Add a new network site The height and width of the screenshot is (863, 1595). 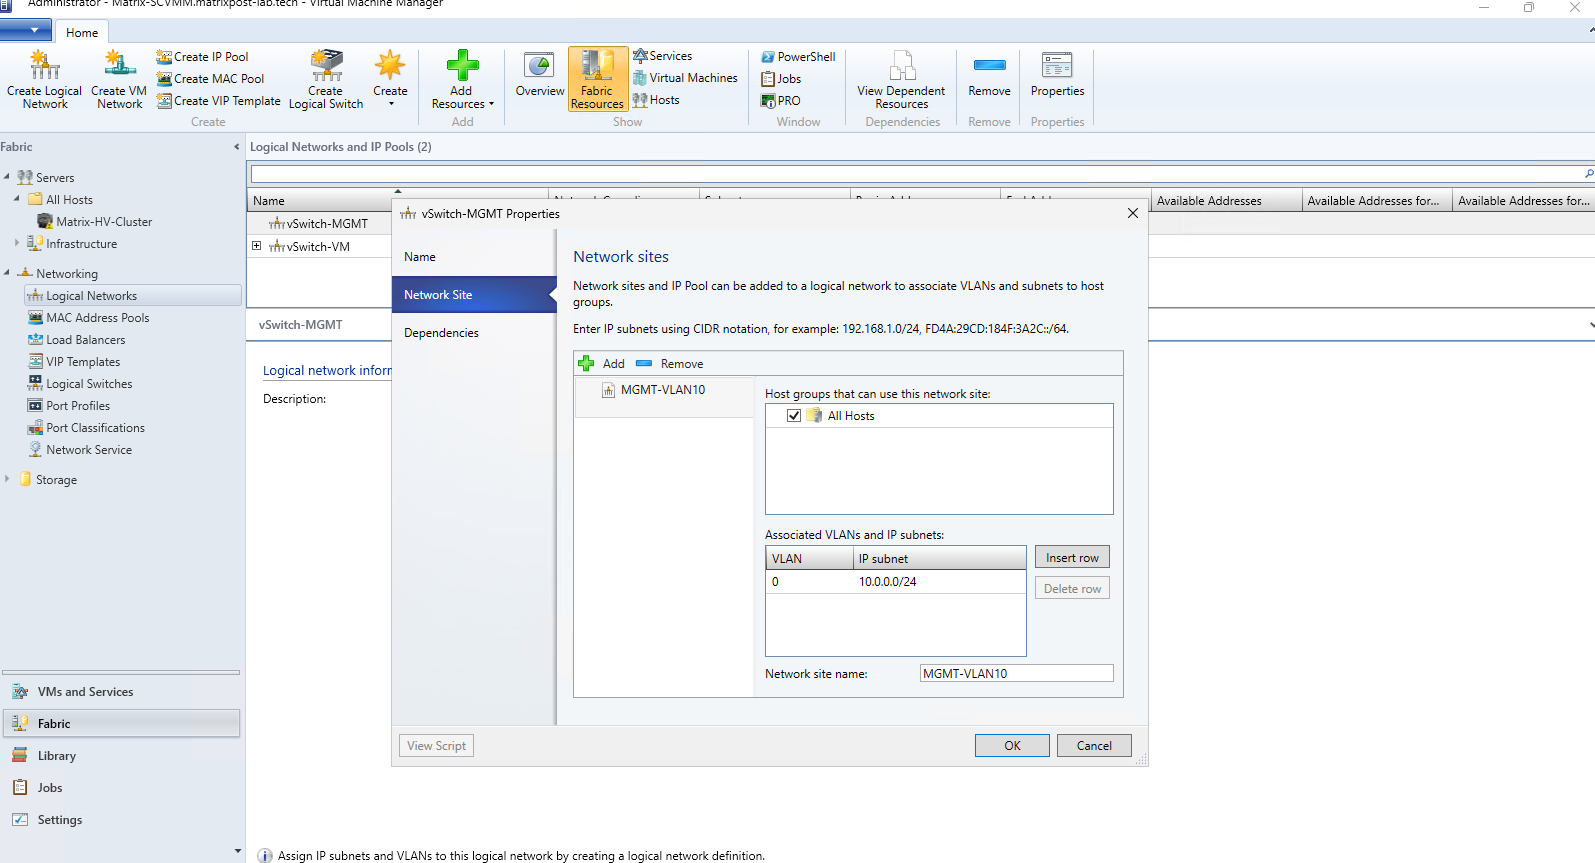coord(601,364)
